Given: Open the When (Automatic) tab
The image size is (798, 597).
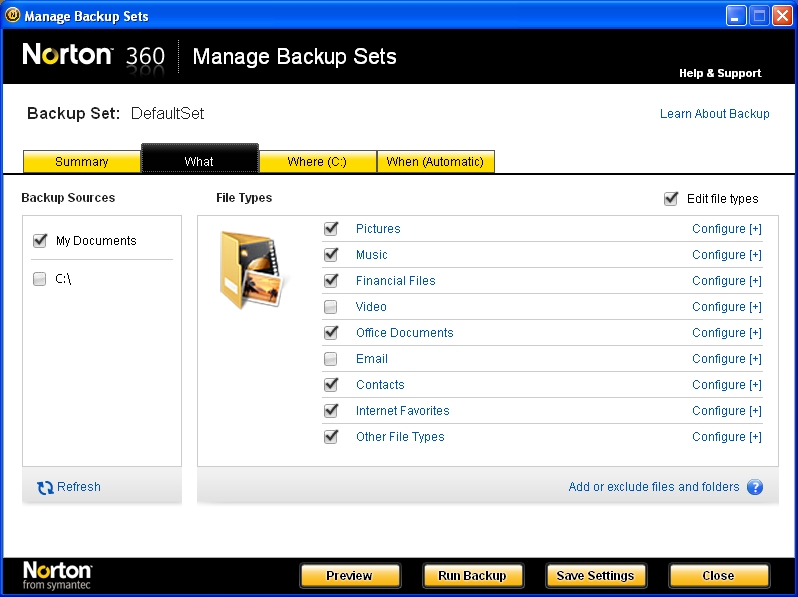Looking at the screenshot, I should tap(436, 161).
